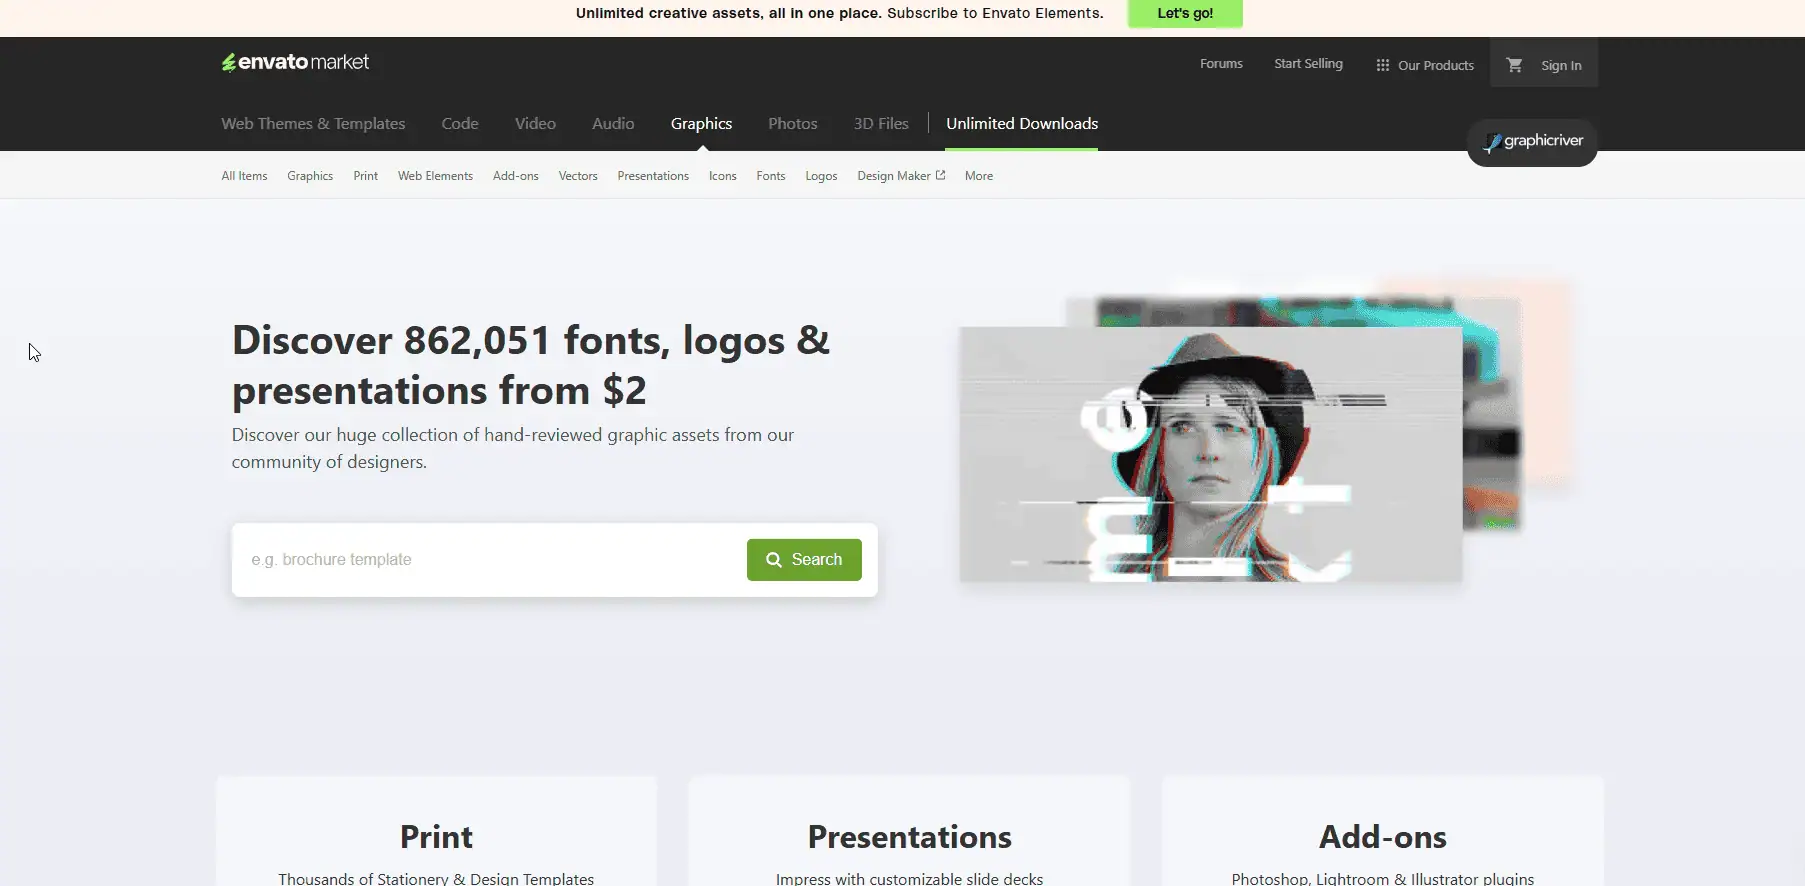Screen dimensions: 1805x886
Task: Open the Presentations category card
Action: pyautogui.click(x=909, y=837)
